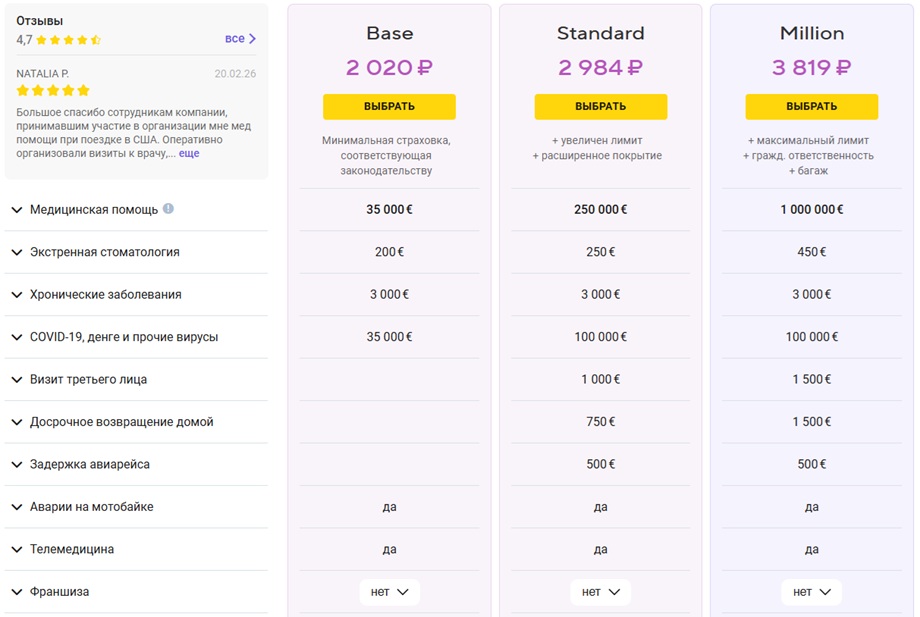Choose Standard plan with ВЫБРАТЬ button
This screenshot has height=617, width=920.
601,107
